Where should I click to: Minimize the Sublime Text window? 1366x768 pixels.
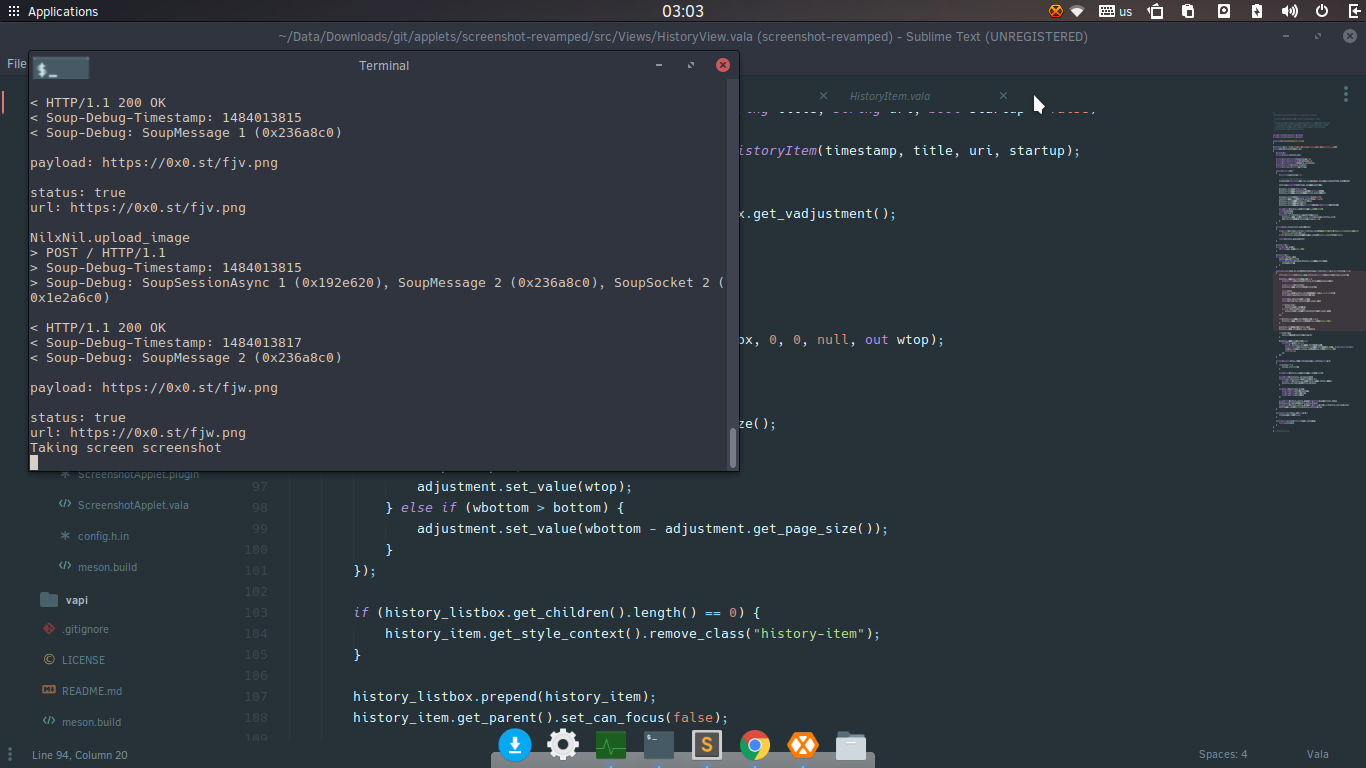[x=1286, y=36]
